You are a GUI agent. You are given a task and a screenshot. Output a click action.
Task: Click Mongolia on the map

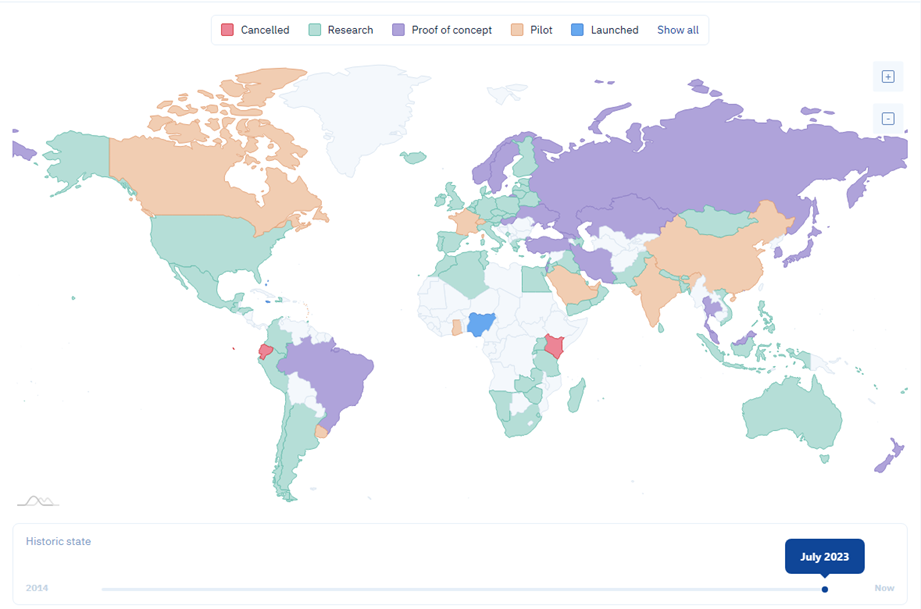pyautogui.click(x=717, y=220)
